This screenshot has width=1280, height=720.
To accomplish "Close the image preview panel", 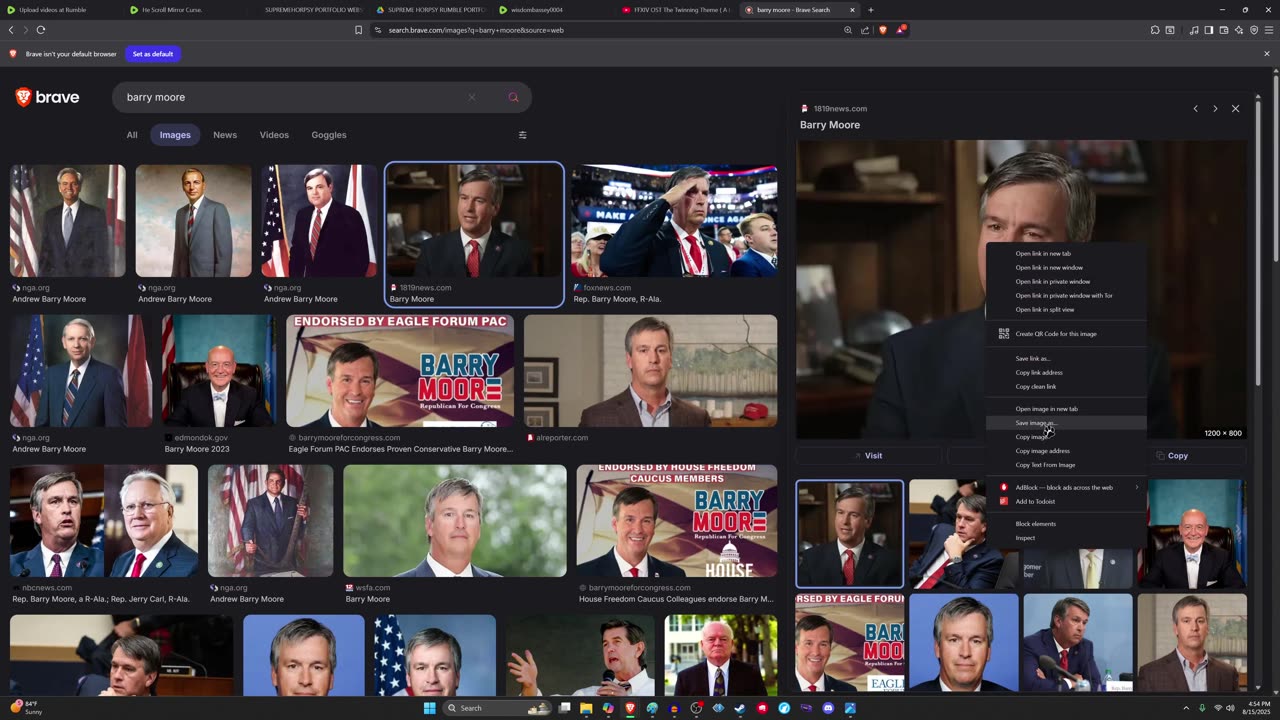I will (1235, 108).
